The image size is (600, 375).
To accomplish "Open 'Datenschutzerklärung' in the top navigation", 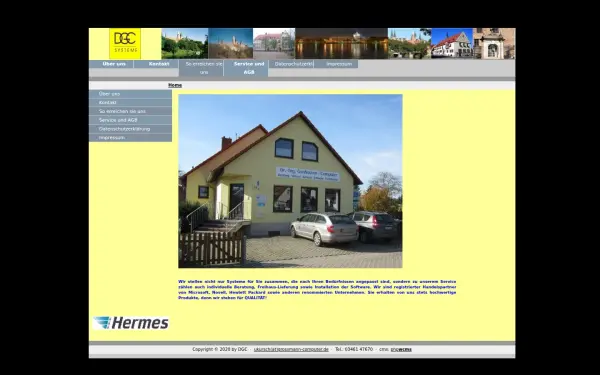I will (x=291, y=64).
